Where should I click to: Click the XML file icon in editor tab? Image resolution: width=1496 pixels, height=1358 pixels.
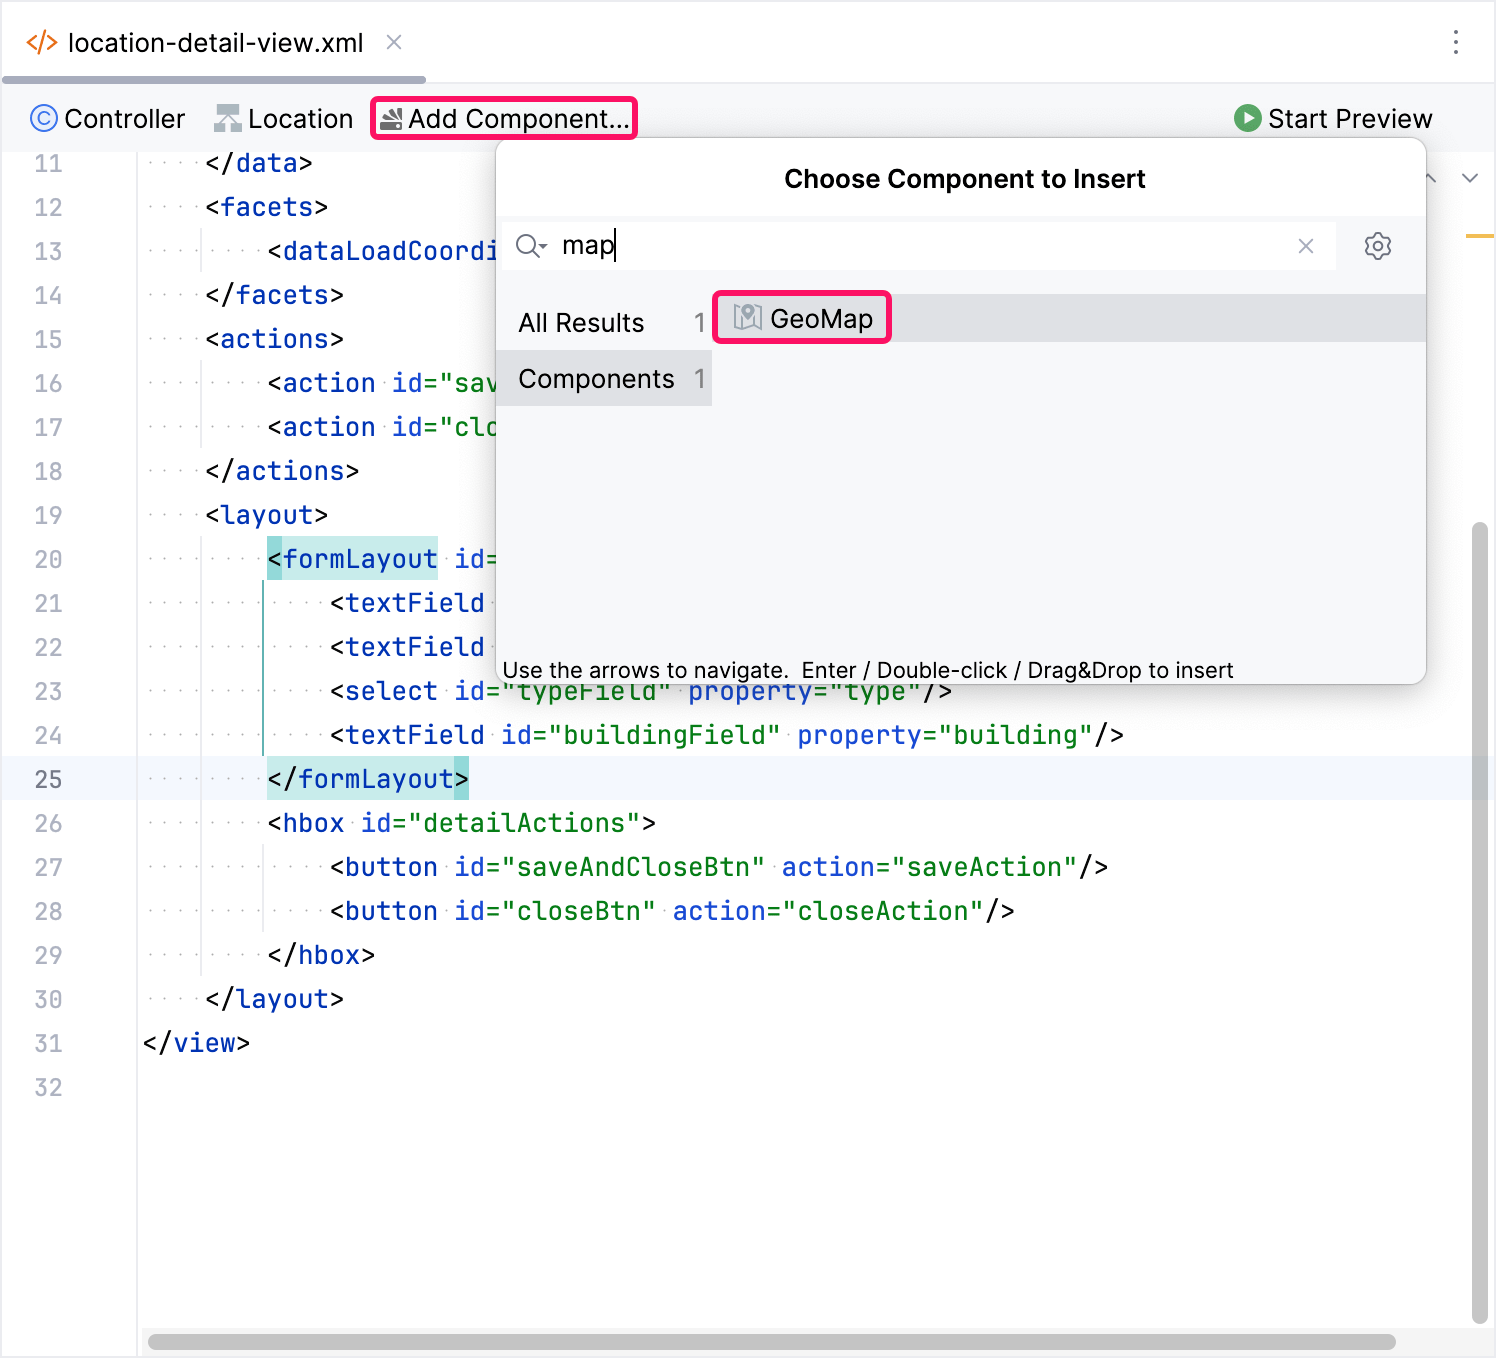(42, 42)
